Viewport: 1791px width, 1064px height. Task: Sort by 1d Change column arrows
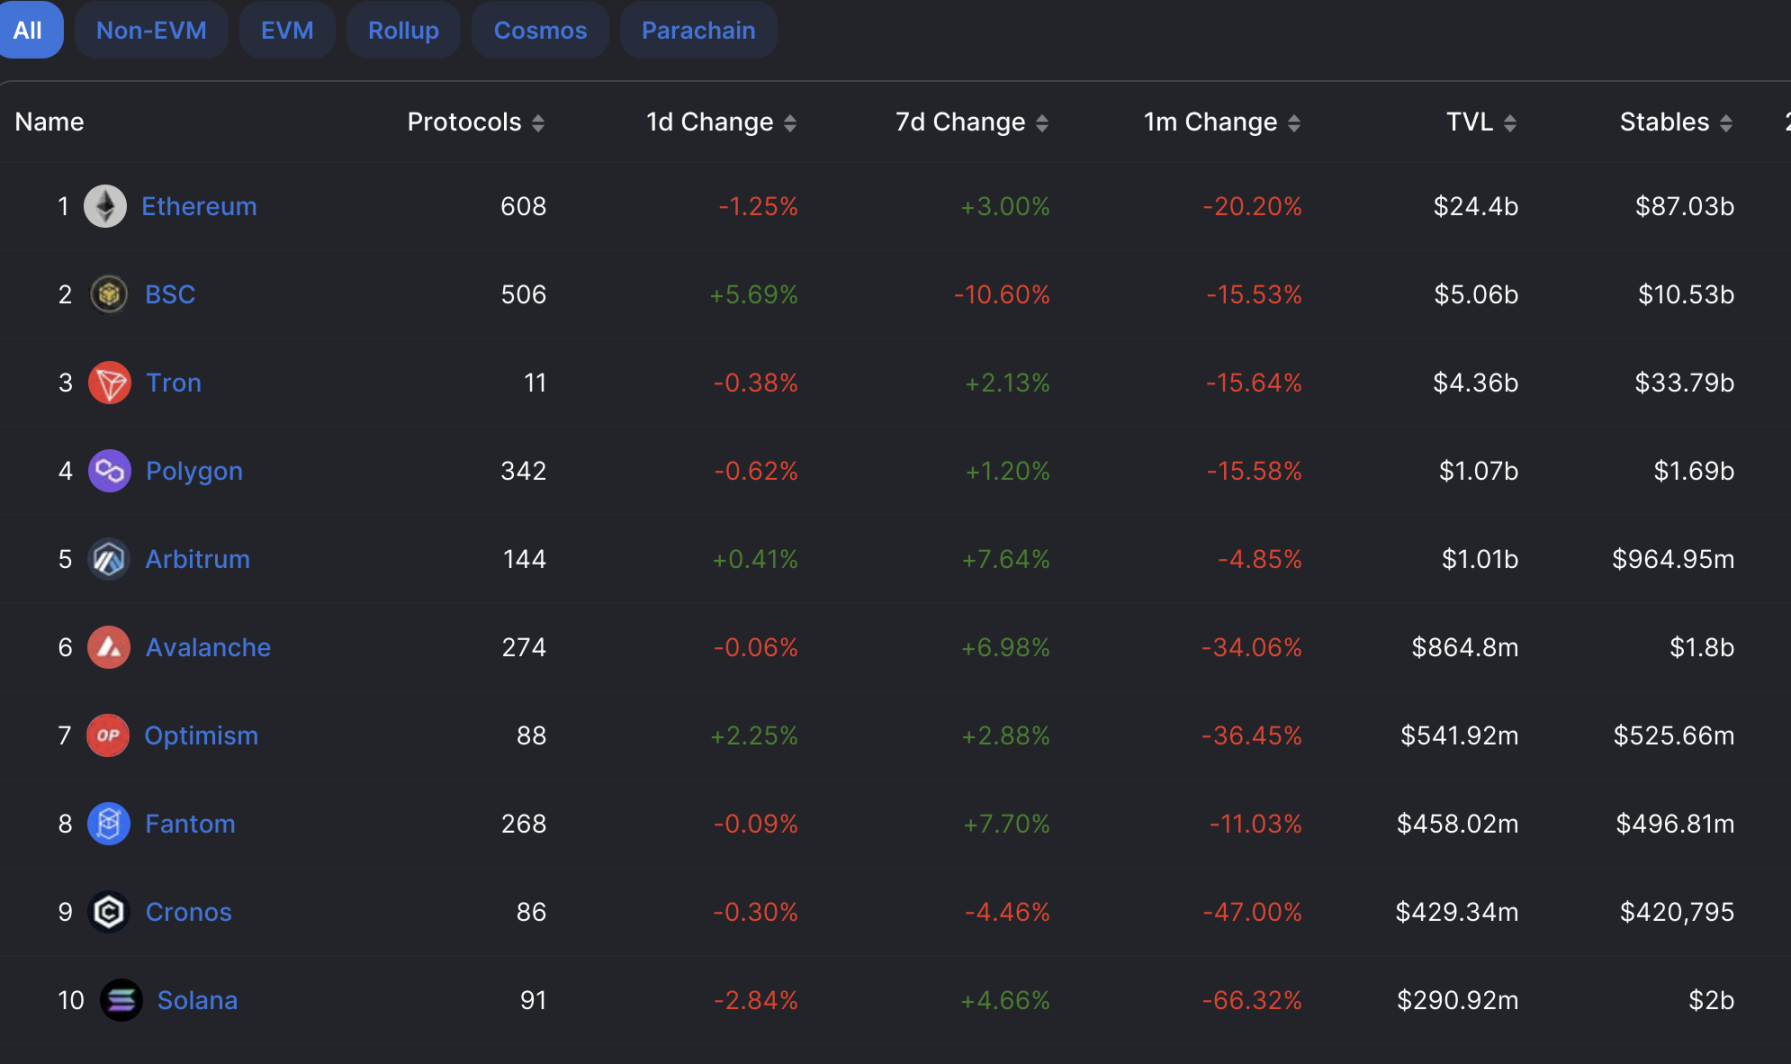790,123
